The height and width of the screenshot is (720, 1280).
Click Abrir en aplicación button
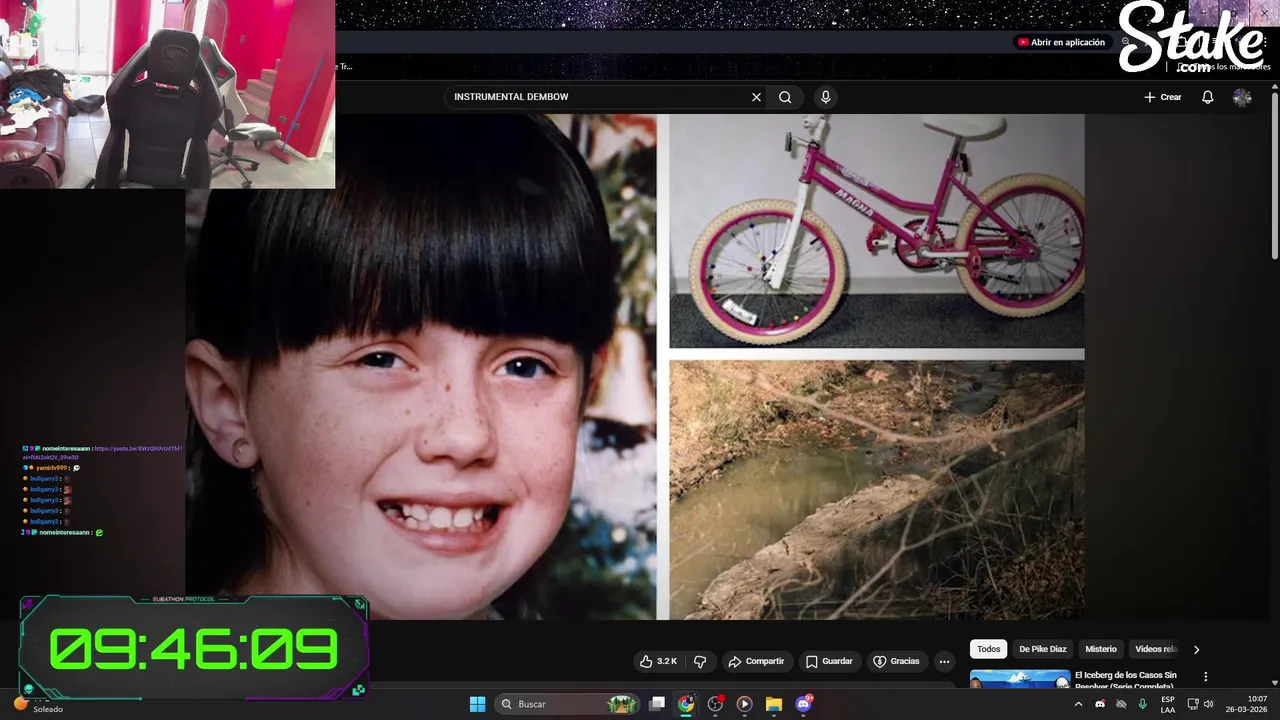click(x=1061, y=42)
